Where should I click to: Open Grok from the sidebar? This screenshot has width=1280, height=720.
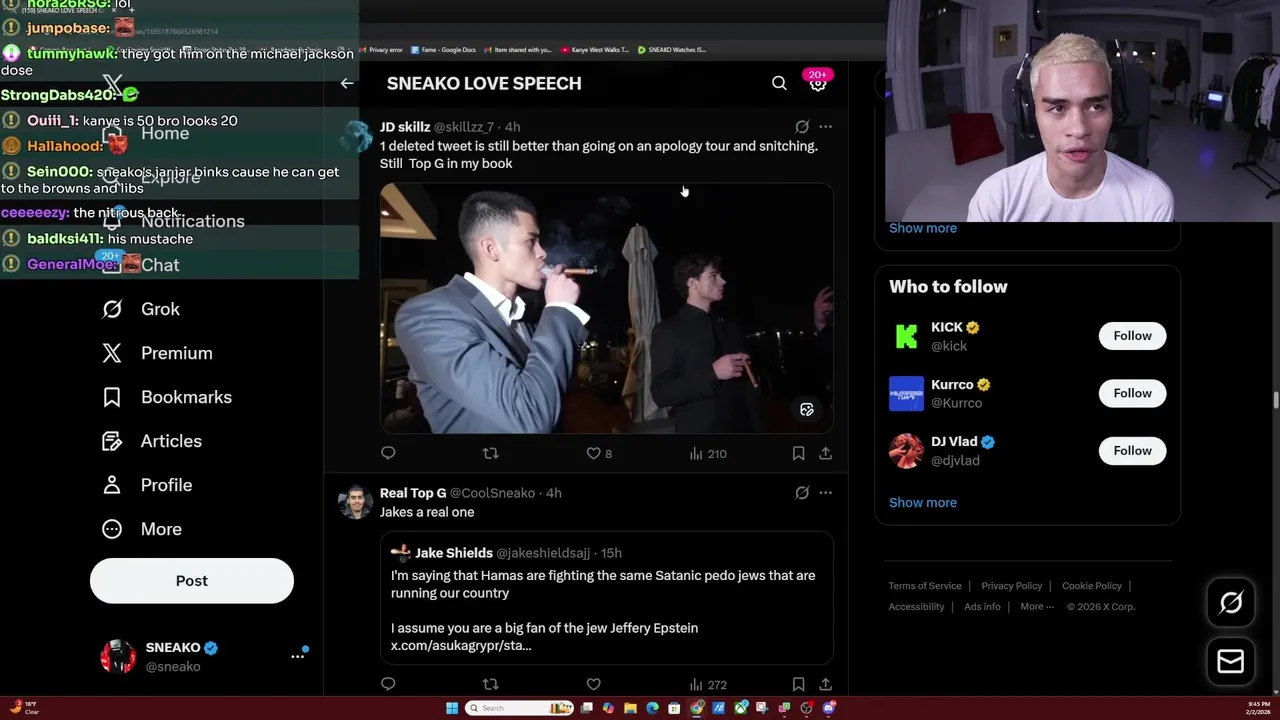pyautogui.click(x=141, y=309)
